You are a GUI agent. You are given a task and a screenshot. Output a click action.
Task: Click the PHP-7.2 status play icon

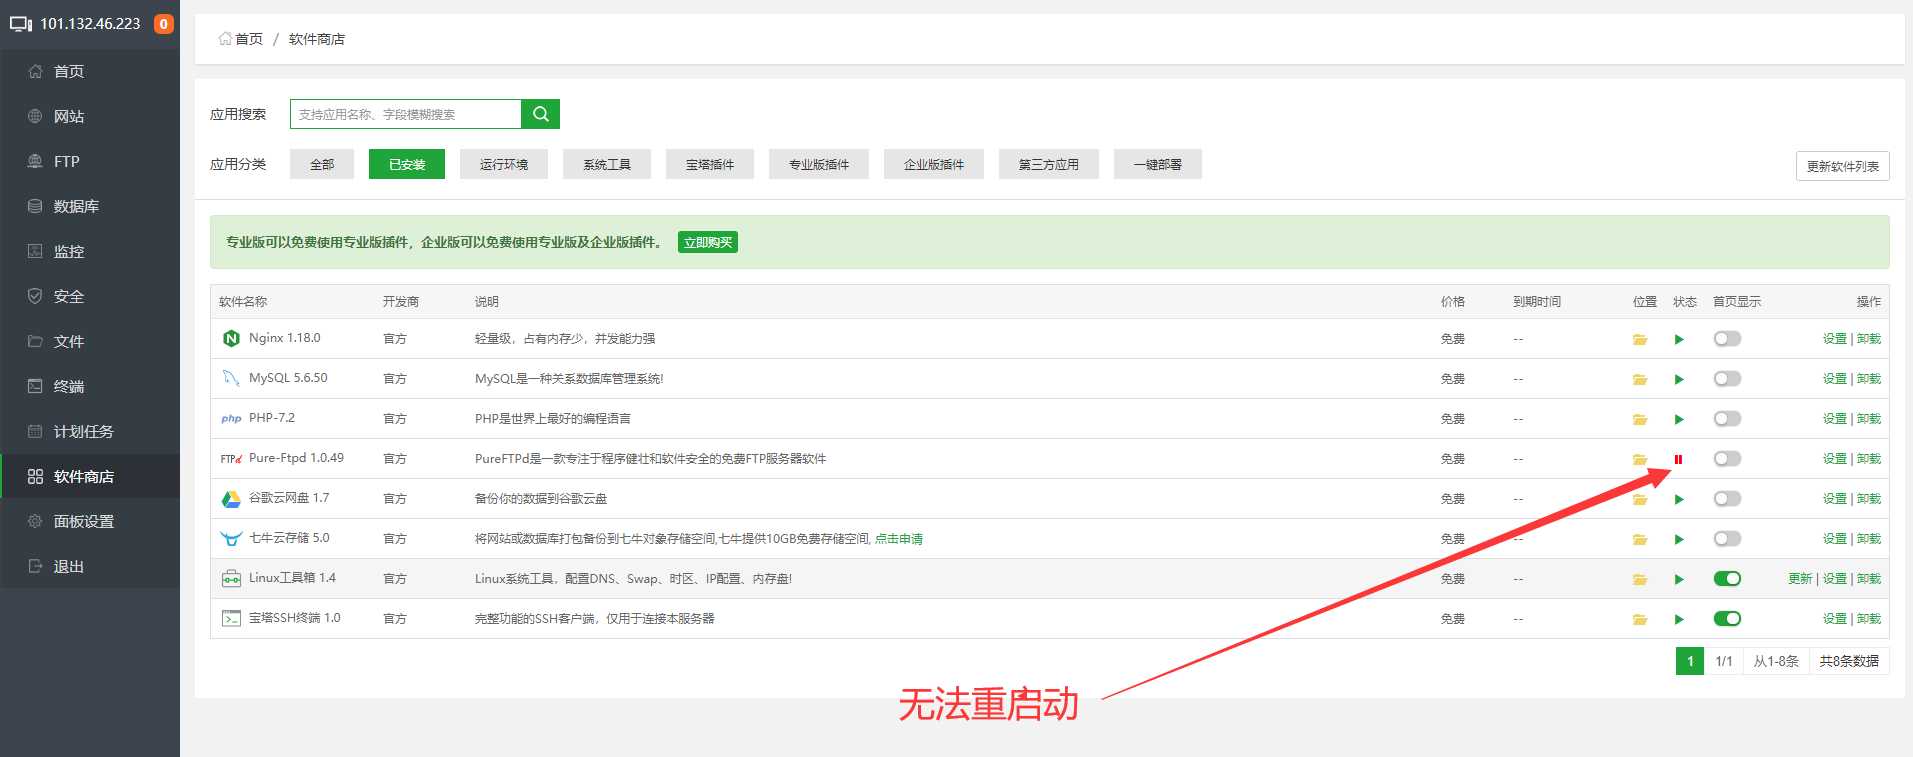click(1679, 419)
